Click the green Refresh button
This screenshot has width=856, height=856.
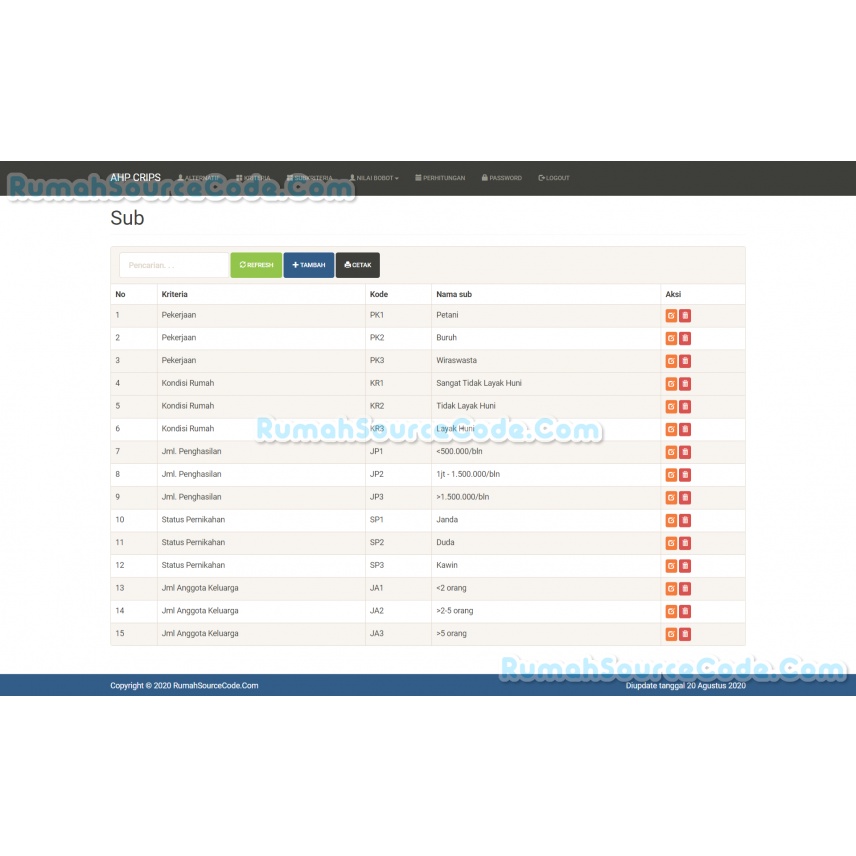coord(256,265)
